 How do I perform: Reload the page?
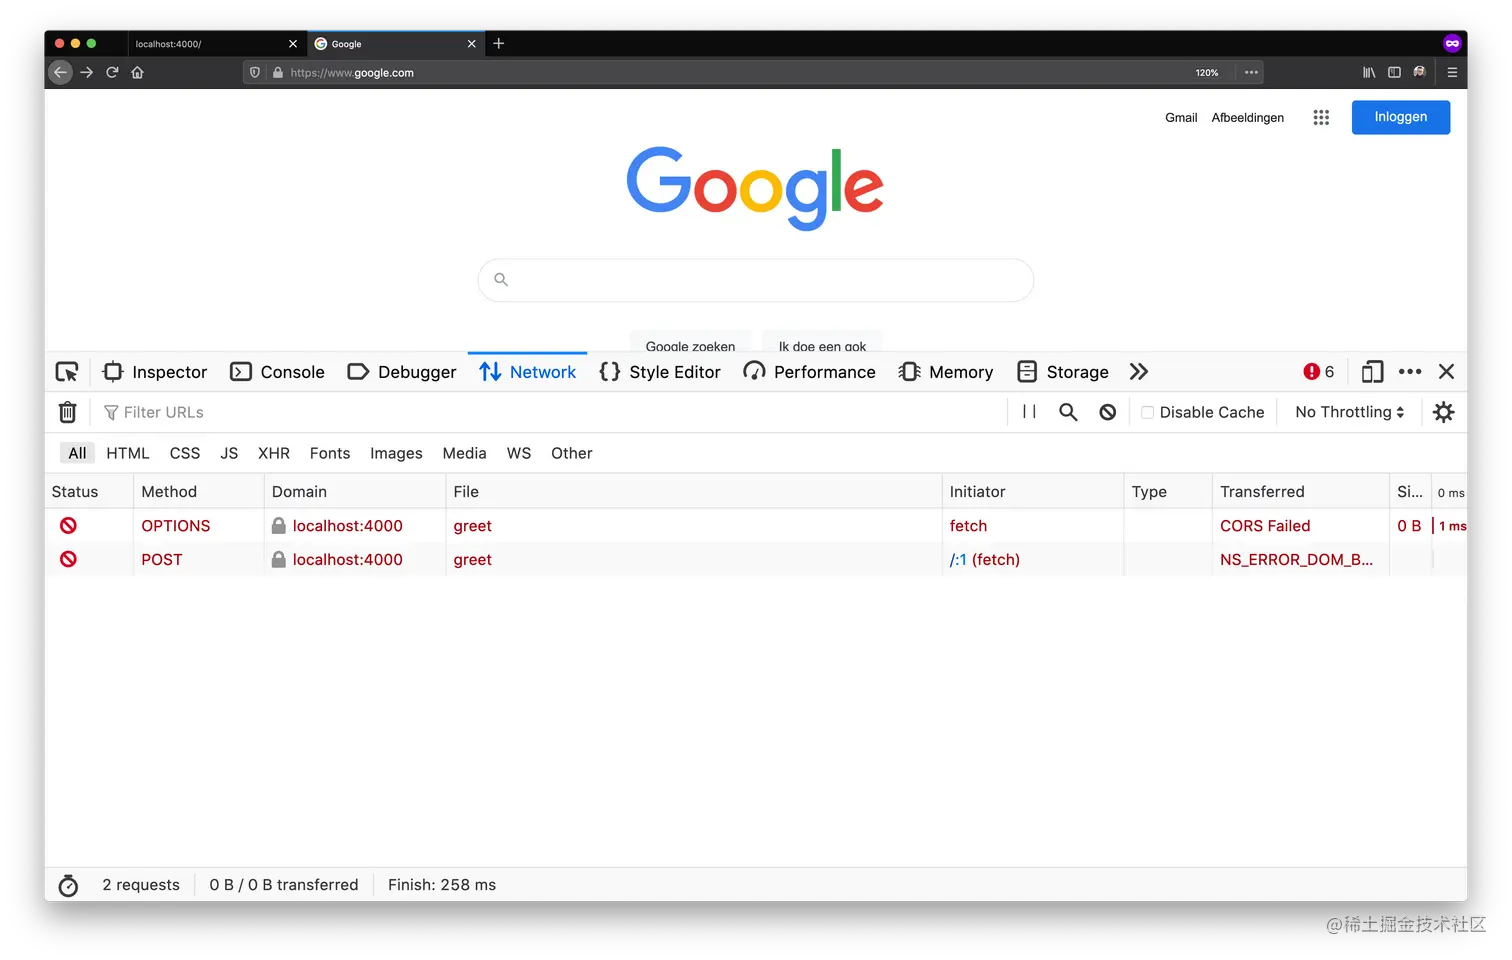click(112, 72)
